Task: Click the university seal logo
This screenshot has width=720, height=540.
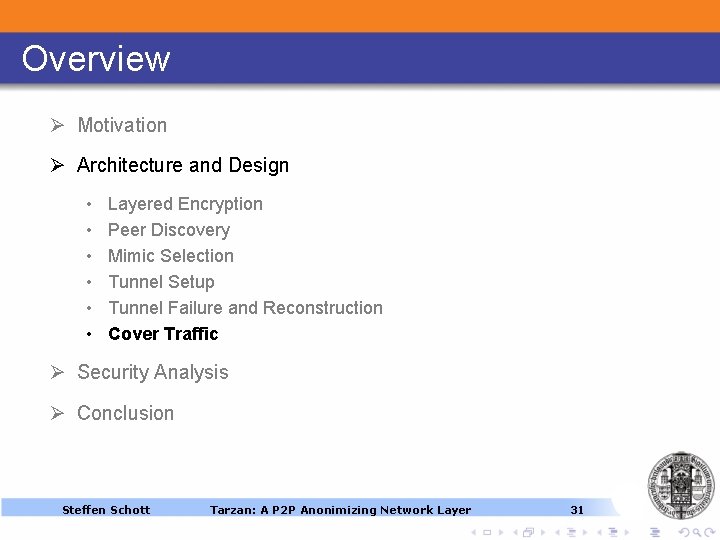Action: coord(681,485)
